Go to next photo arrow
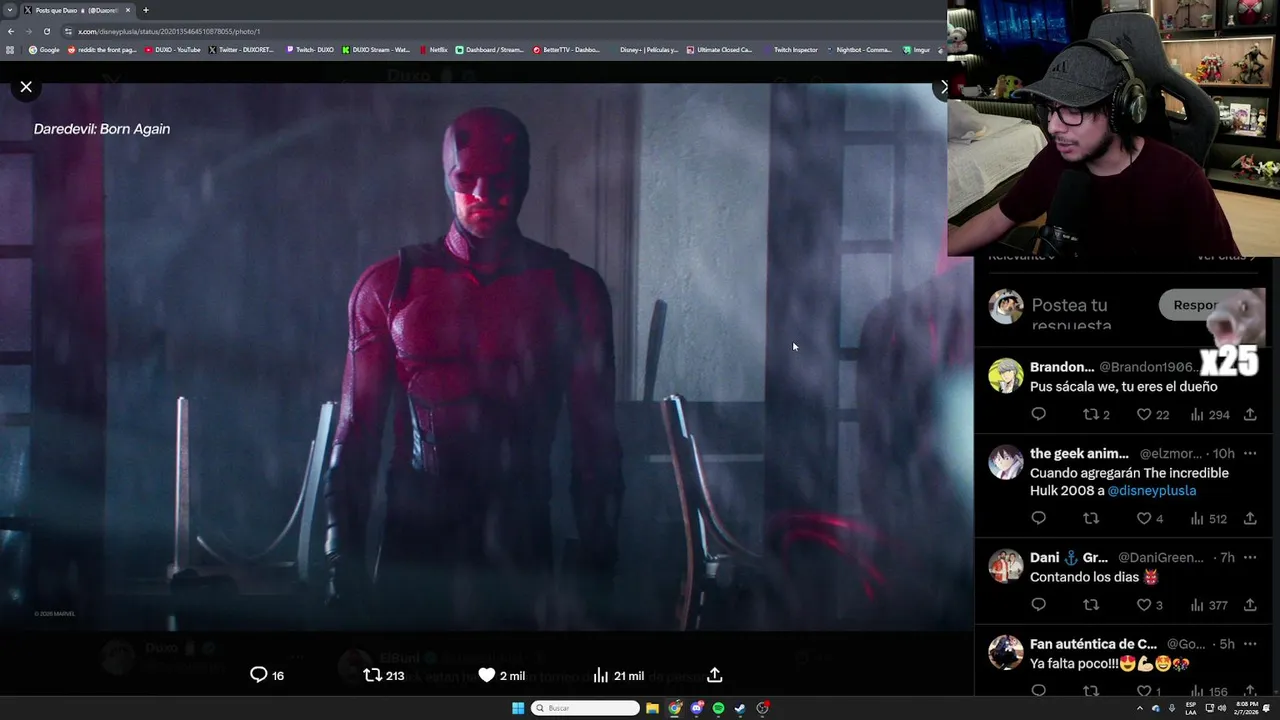The image size is (1280, 720). coord(942,87)
